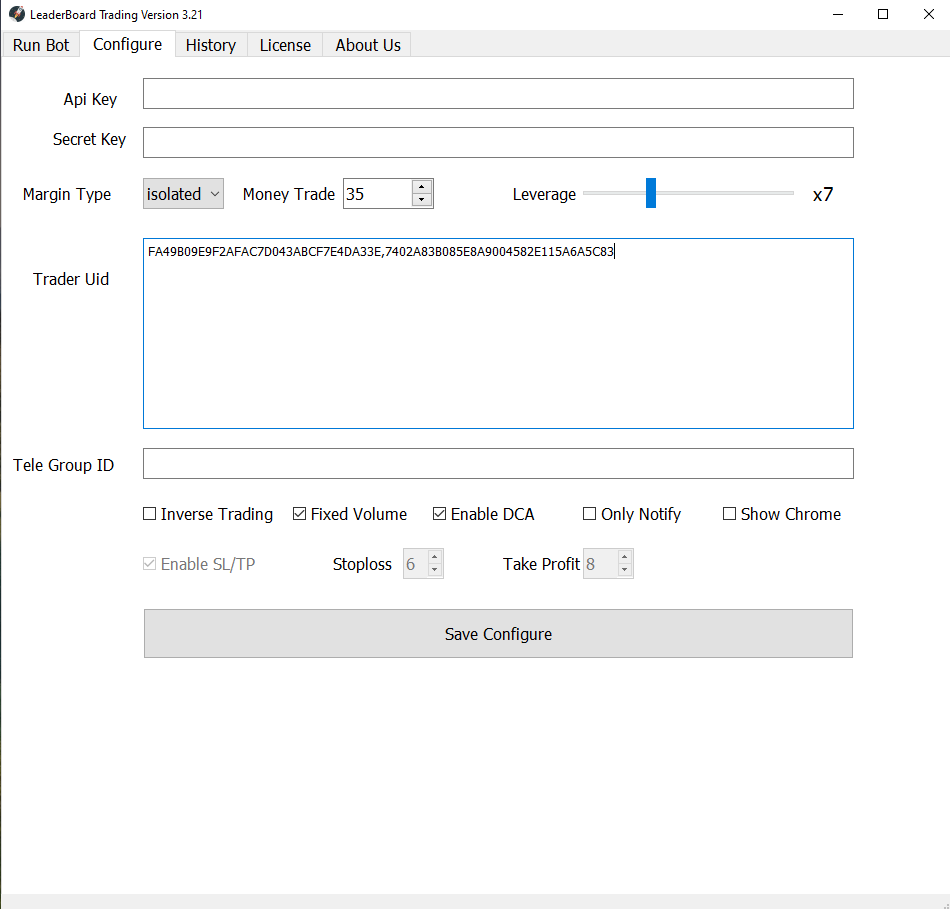
Task: Click the Tele Group ID field
Action: (x=498, y=463)
